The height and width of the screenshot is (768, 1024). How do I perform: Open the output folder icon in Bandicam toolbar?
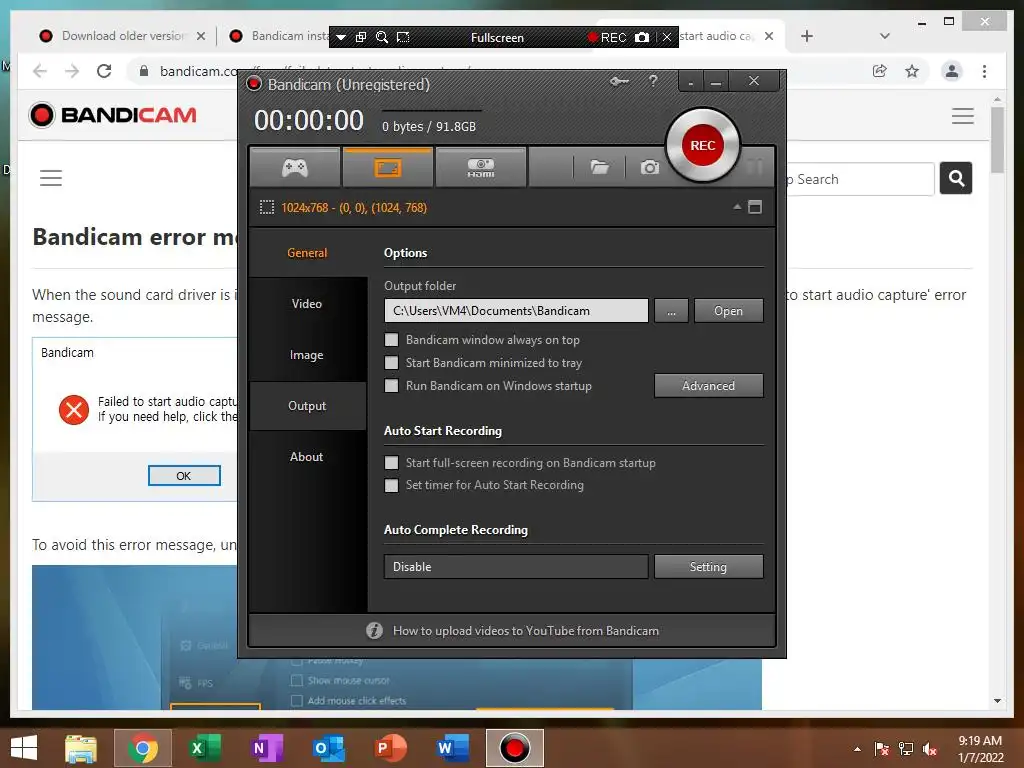(600, 168)
